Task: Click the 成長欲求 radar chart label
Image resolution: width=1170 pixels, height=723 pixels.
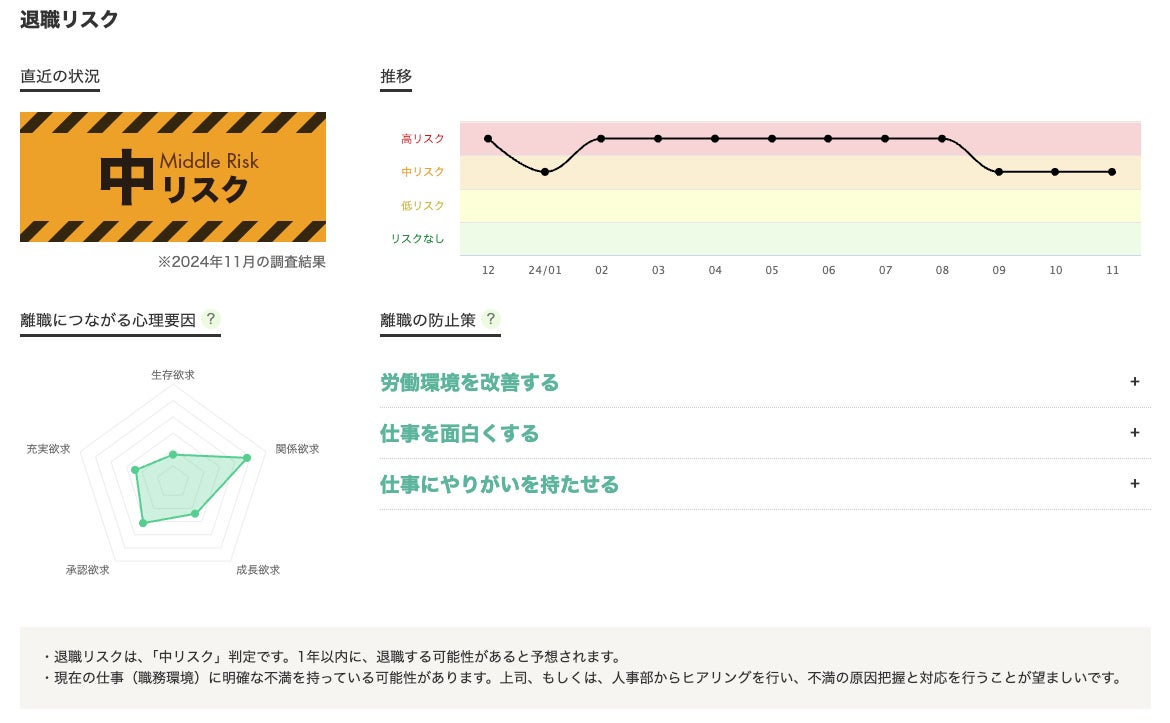Action: click(258, 569)
